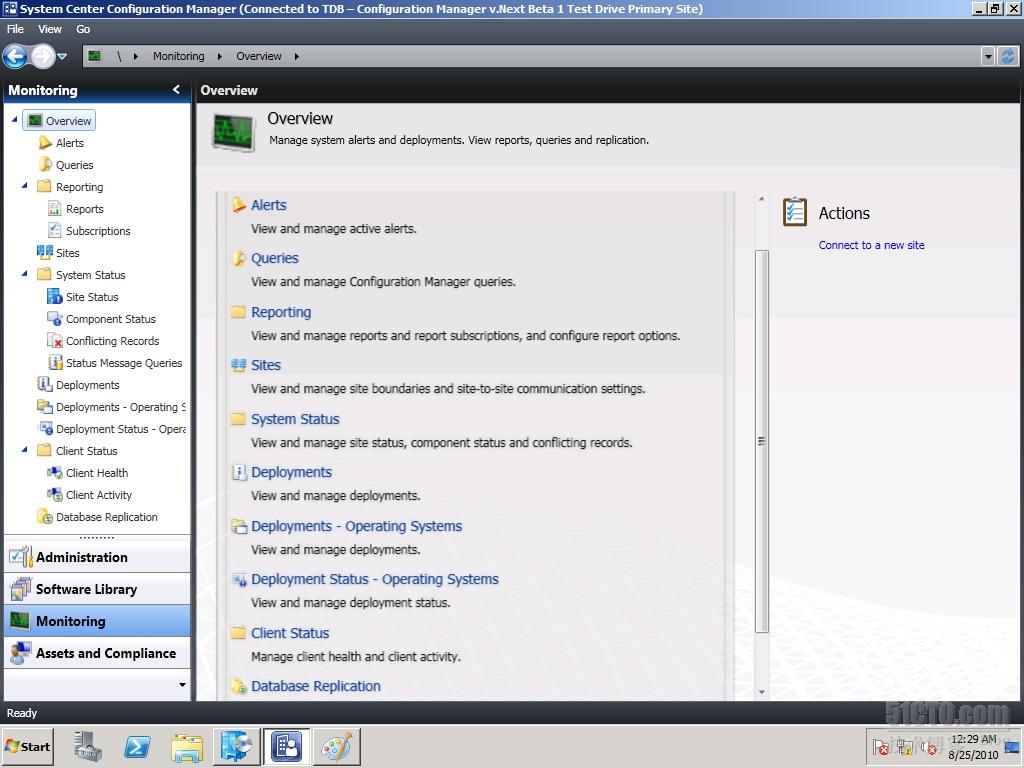The height and width of the screenshot is (768, 1024).
Task: Click the Back navigation arrow button
Action: click(x=15, y=57)
